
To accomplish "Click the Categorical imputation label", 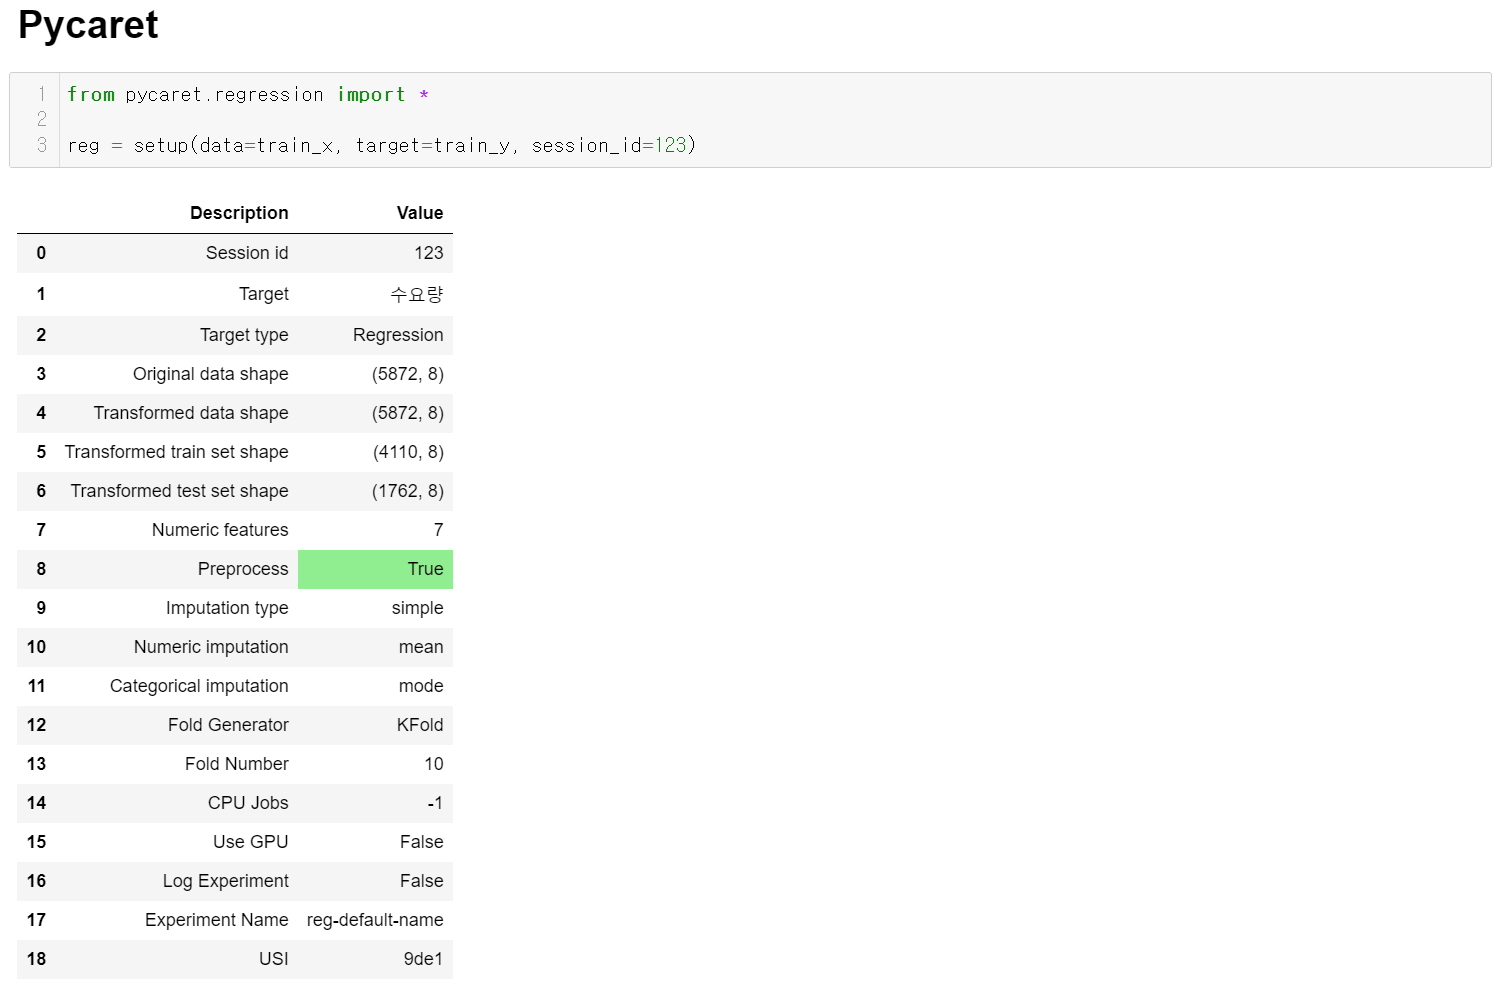I will 199,686.
